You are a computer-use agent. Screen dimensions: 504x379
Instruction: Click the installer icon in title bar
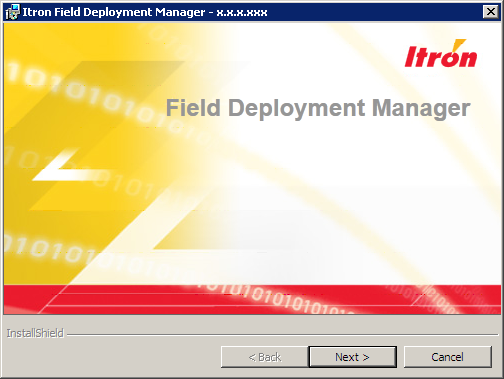coord(13,12)
